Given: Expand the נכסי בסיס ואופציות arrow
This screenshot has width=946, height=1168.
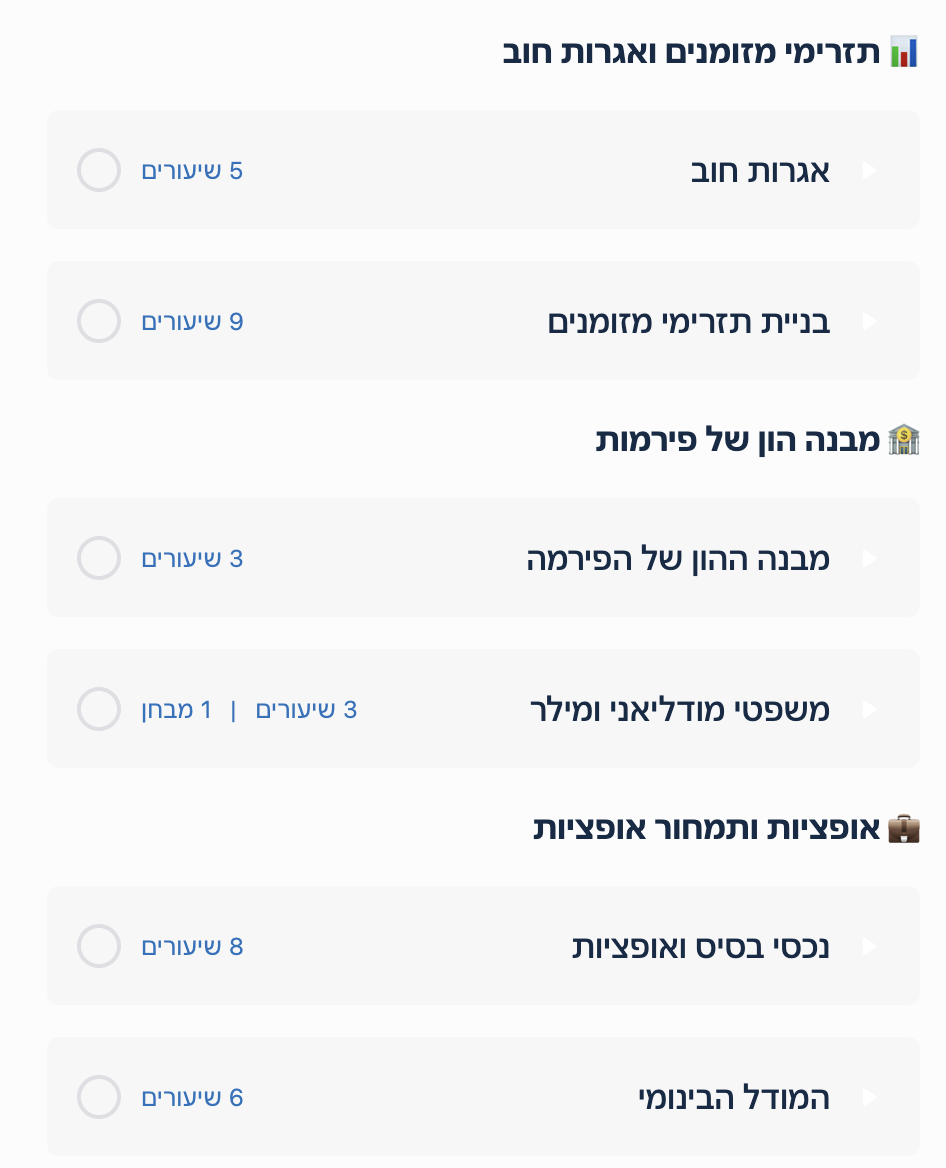Looking at the screenshot, I should (869, 947).
